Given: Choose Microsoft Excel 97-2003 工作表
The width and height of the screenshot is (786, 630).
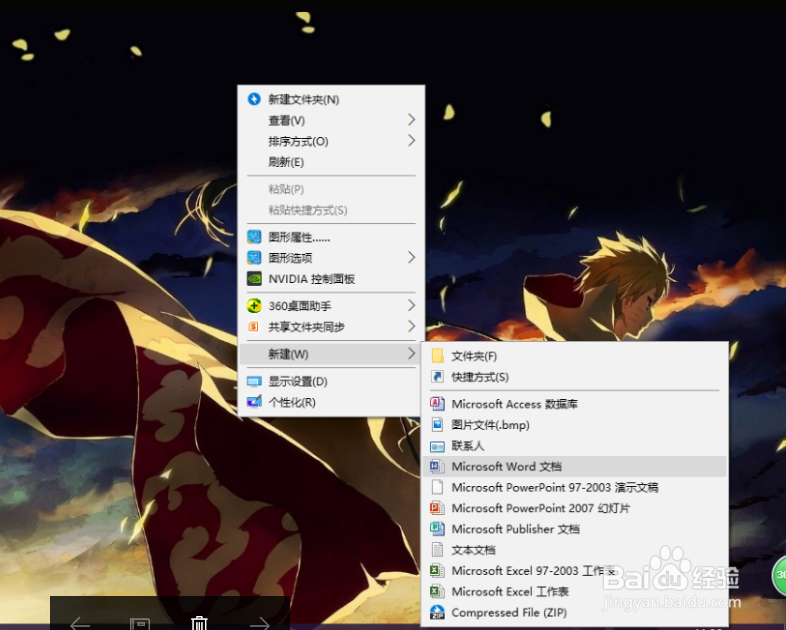Looking at the screenshot, I should tap(574, 571).
